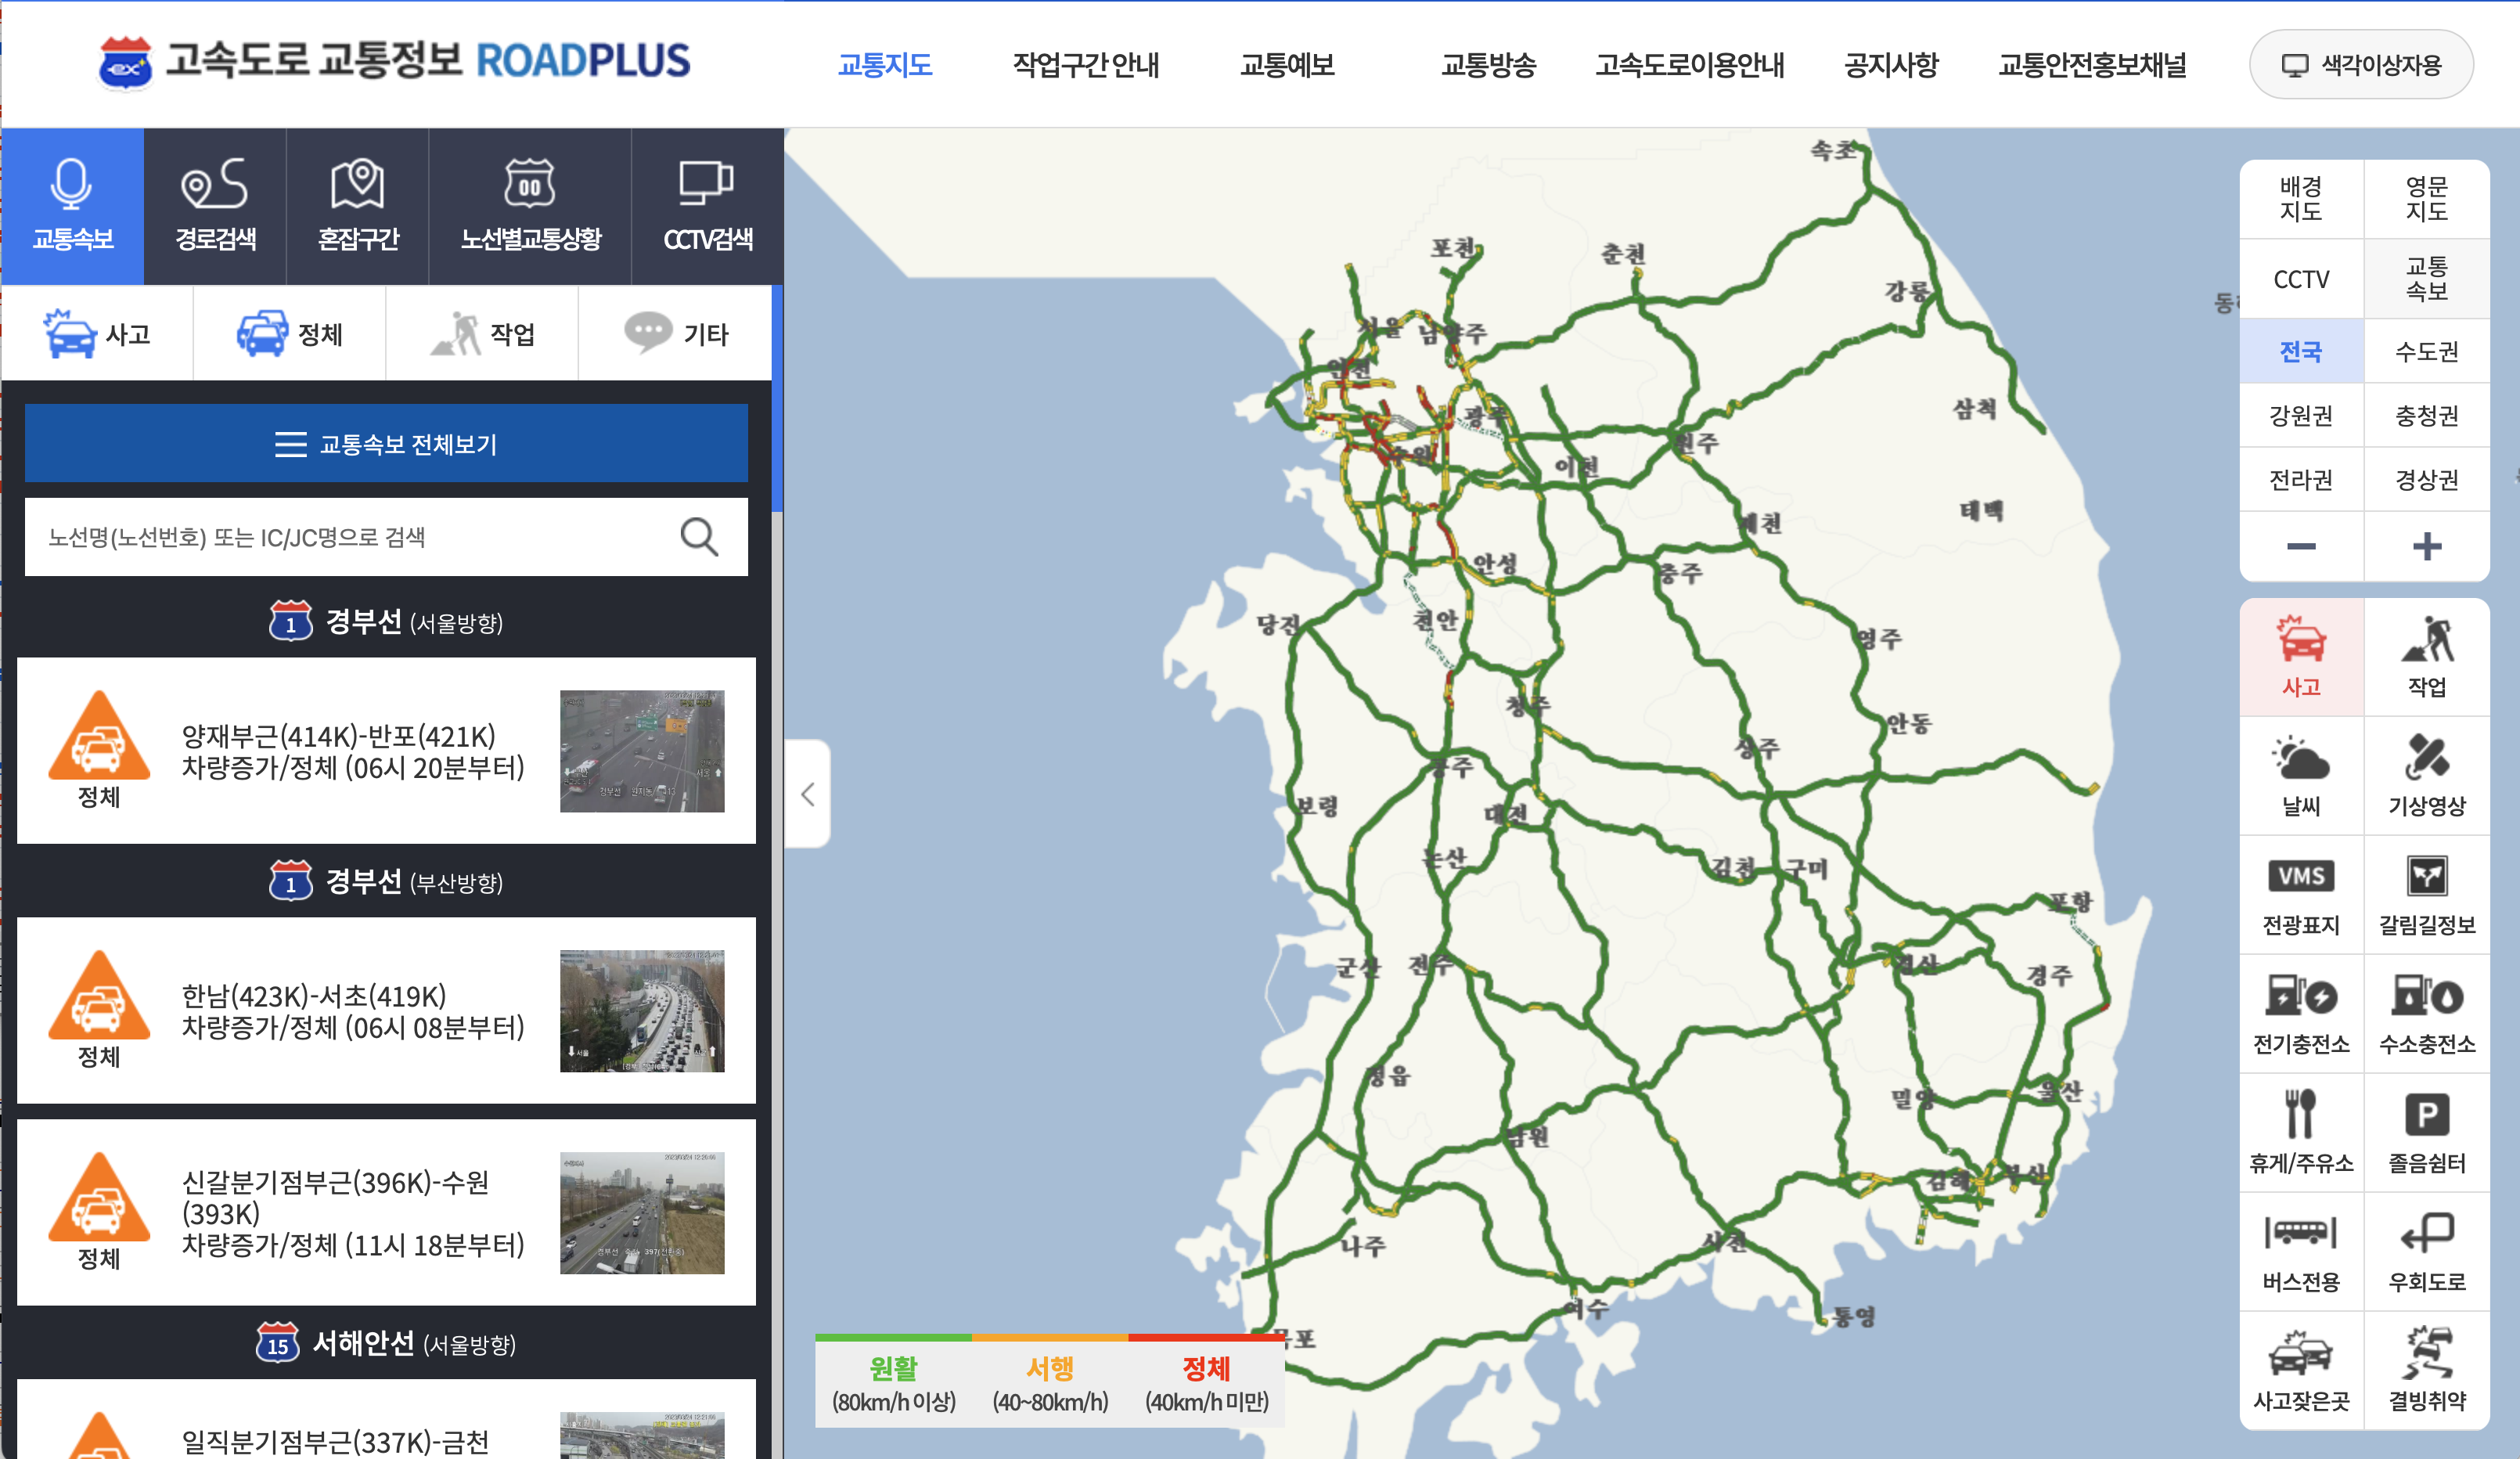
Task: Filter incidents by 정체 tab
Action: 290,334
